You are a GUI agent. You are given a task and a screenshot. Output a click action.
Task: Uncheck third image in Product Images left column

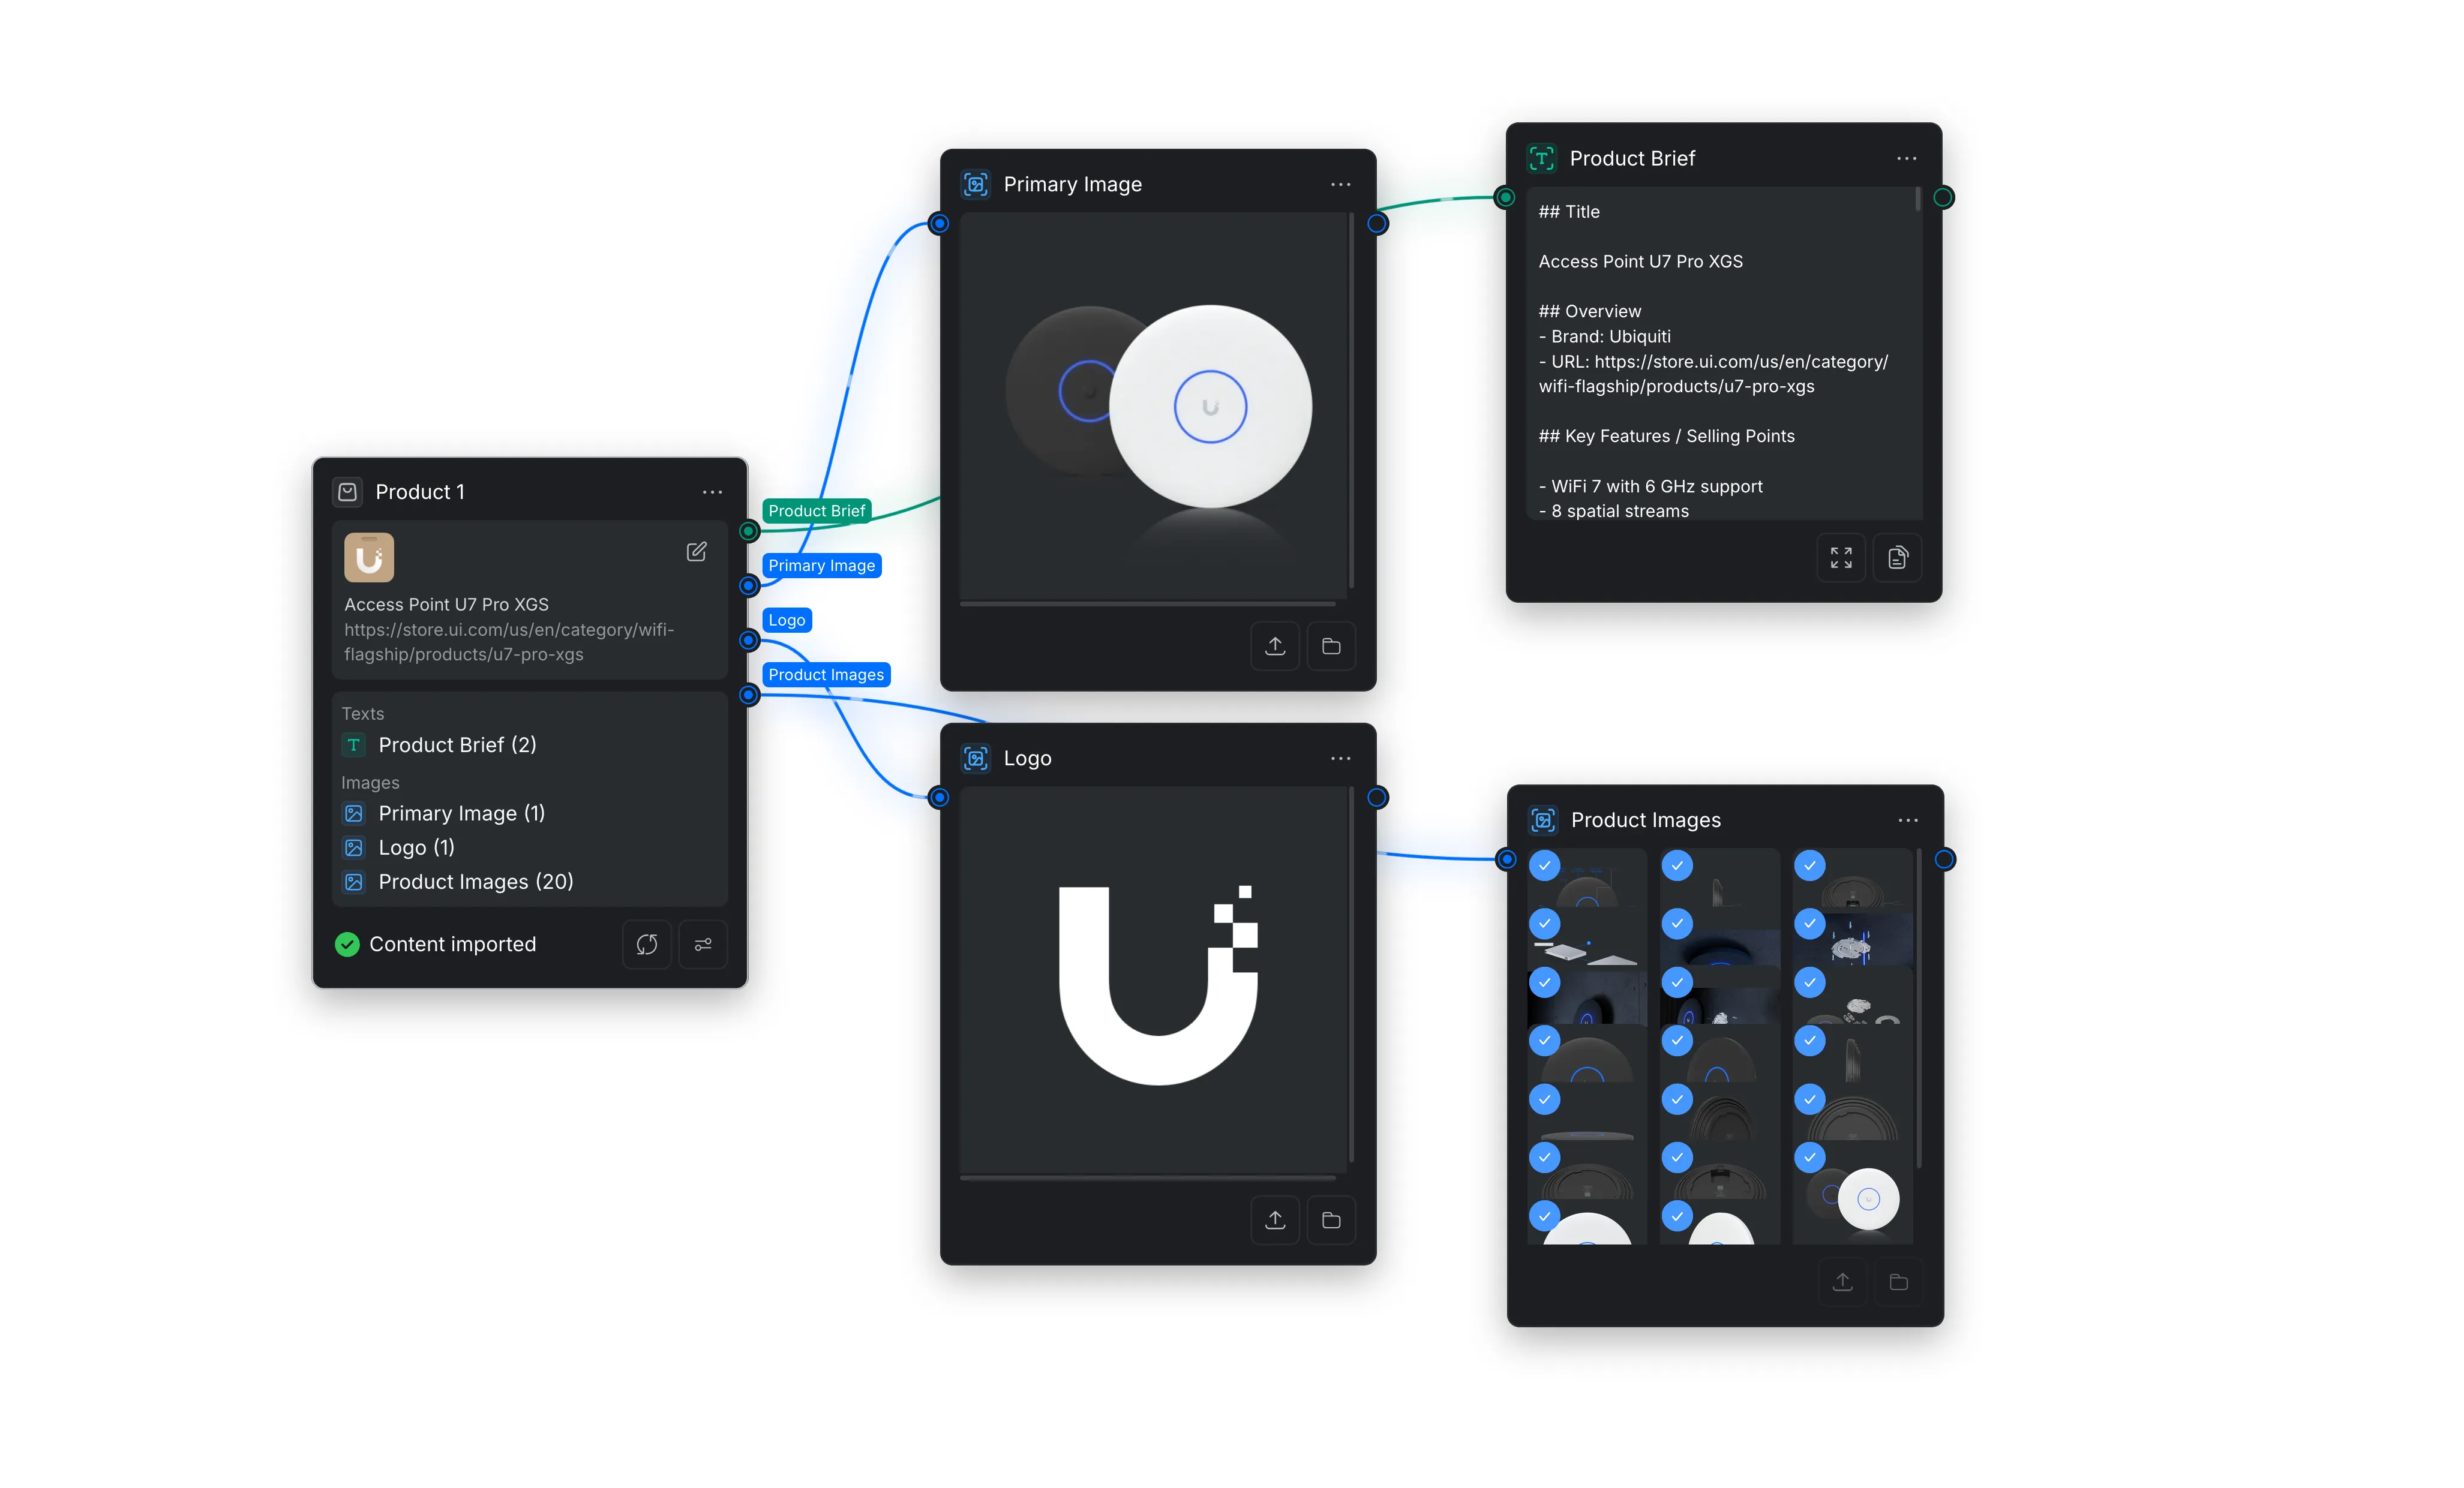(x=1544, y=983)
